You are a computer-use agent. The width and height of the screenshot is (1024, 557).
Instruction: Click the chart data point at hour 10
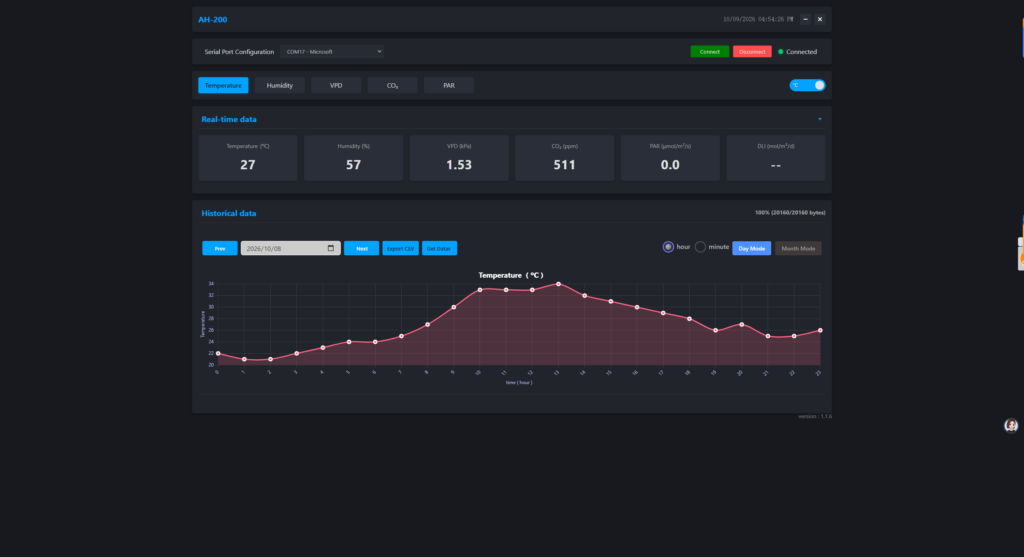point(480,290)
